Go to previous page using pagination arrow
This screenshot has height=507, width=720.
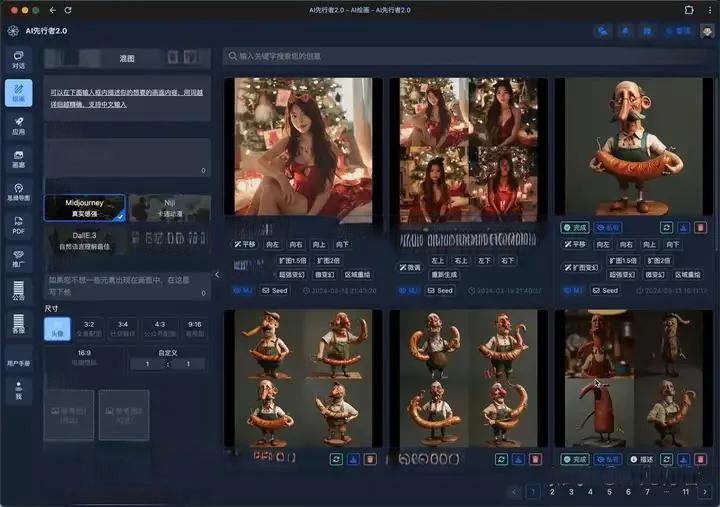(x=515, y=492)
